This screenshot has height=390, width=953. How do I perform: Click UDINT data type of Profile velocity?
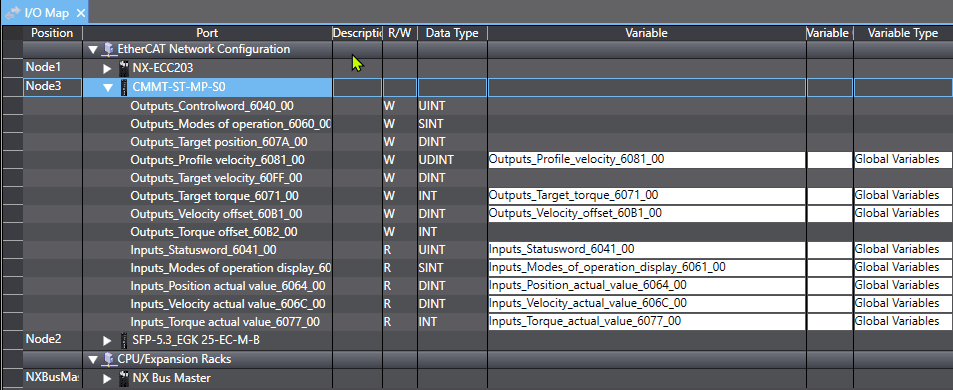[x=452, y=160]
